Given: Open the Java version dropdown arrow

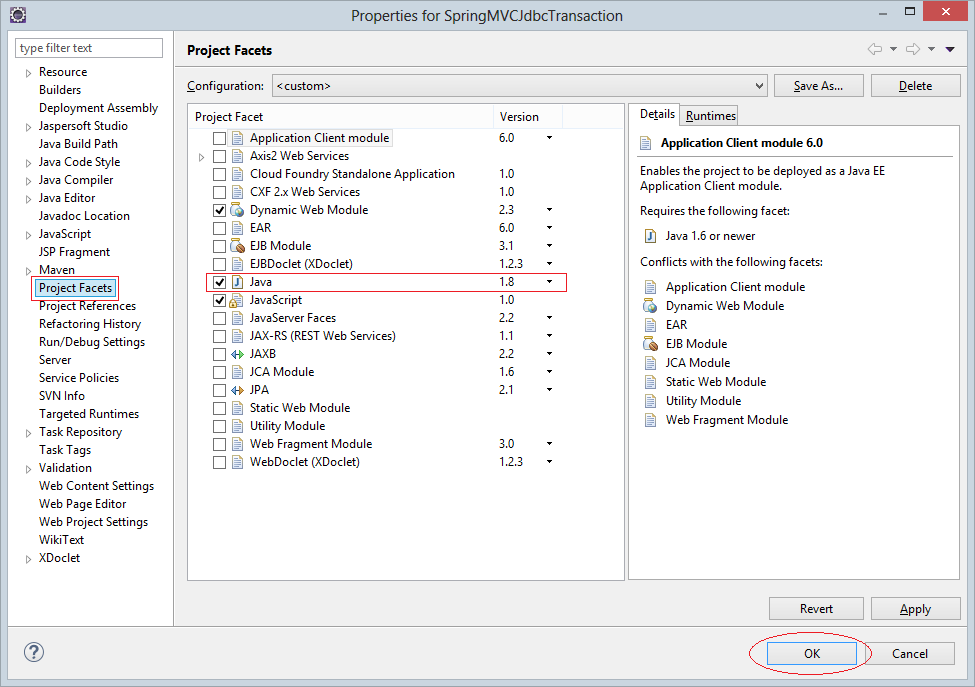Looking at the screenshot, I should tap(550, 282).
